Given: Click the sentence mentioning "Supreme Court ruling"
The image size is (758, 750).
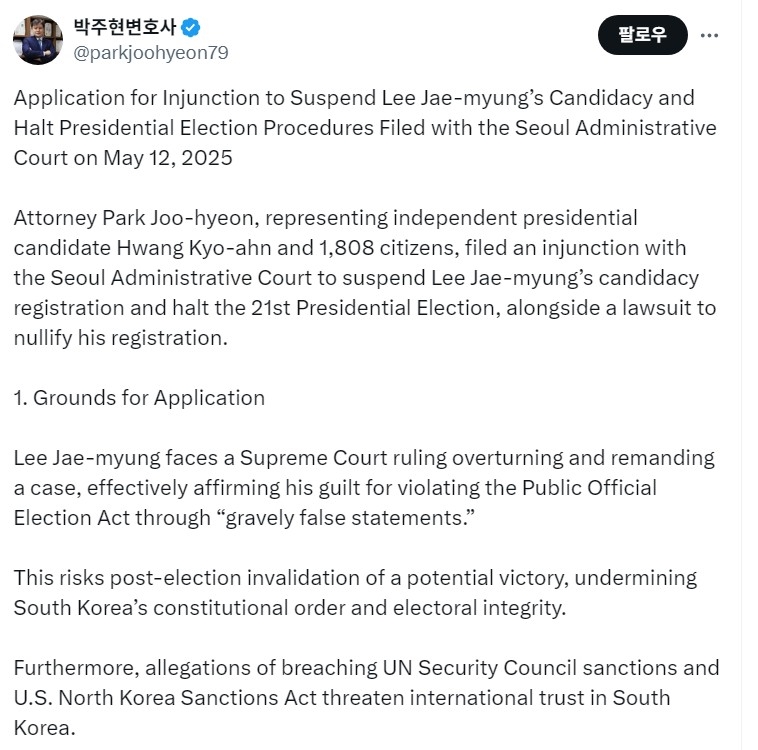Looking at the screenshot, I should click(x=364, y=487).
